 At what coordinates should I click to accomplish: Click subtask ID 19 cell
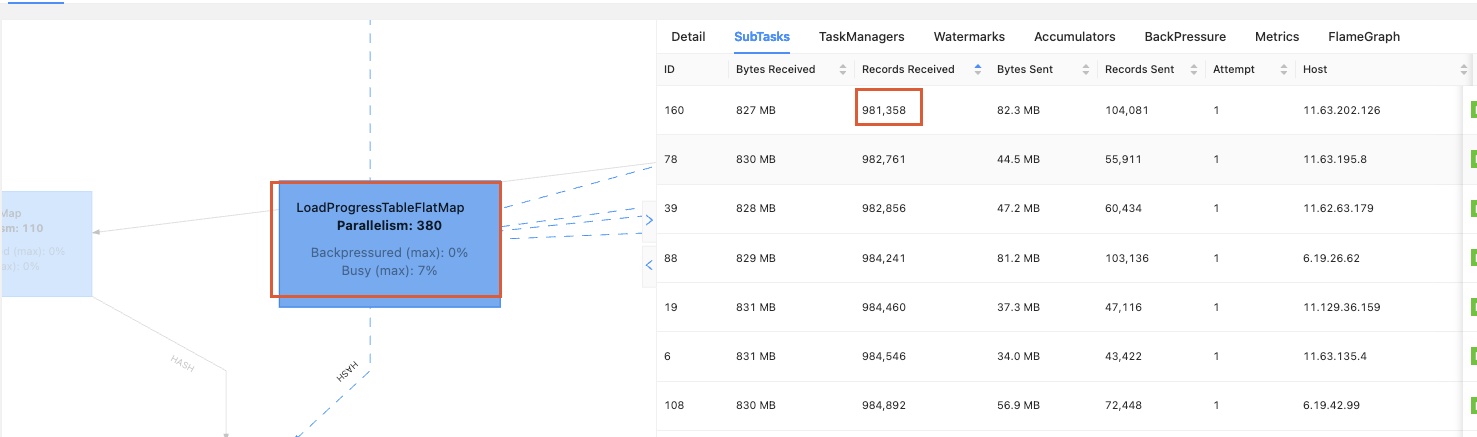670,307
